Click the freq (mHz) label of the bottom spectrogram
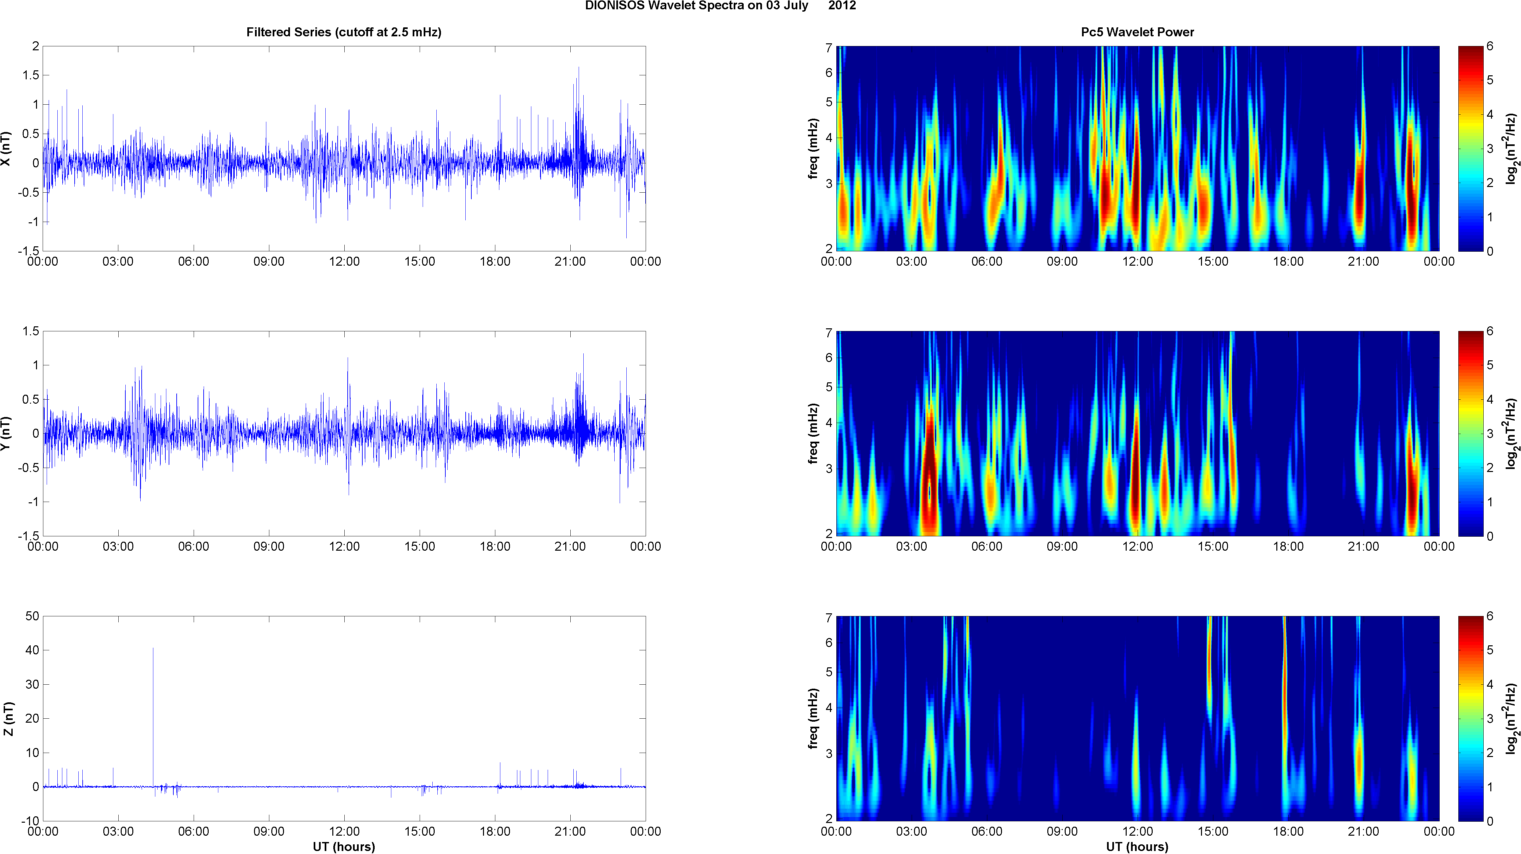The height and width of the screenshot is (854, 1521). 814,718
